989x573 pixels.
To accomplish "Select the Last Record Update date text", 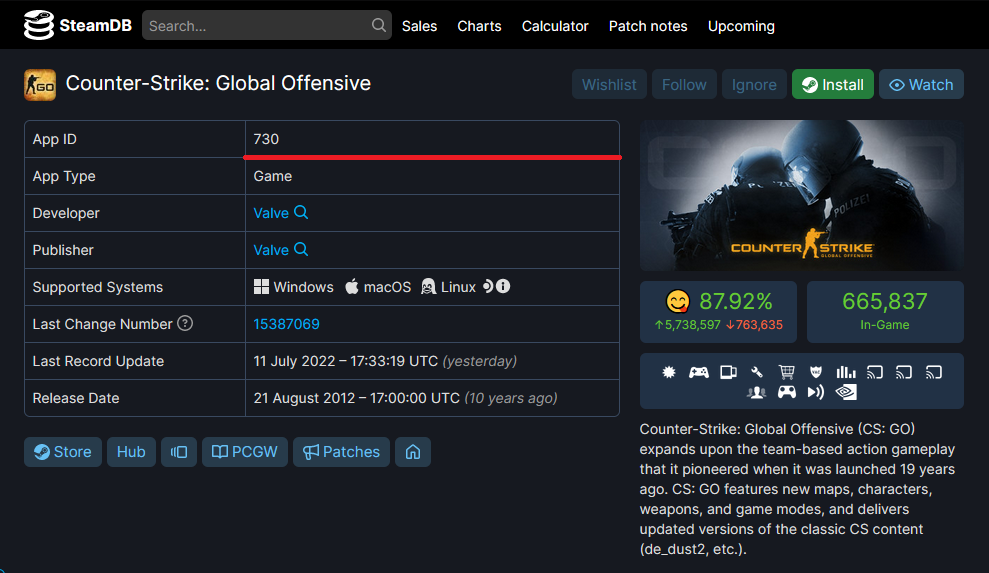I will [346, 361].
